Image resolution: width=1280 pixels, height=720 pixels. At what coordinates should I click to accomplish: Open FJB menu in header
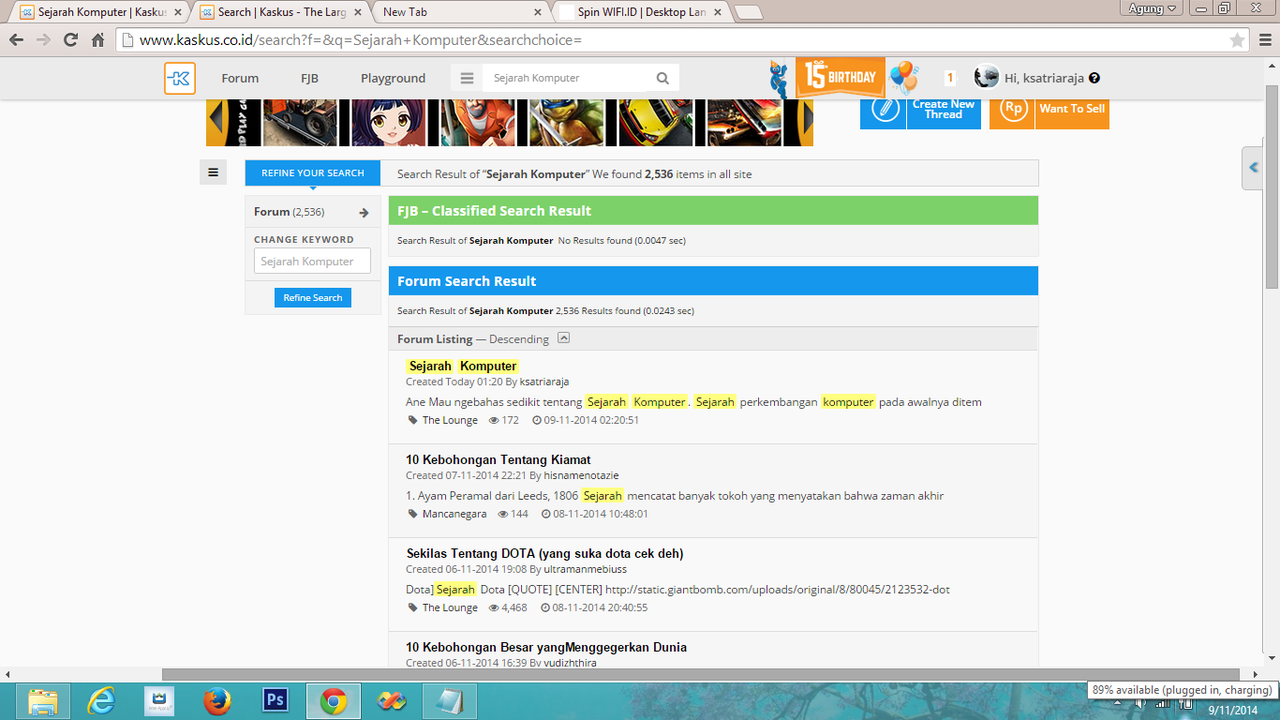click(x=310, y=78)
